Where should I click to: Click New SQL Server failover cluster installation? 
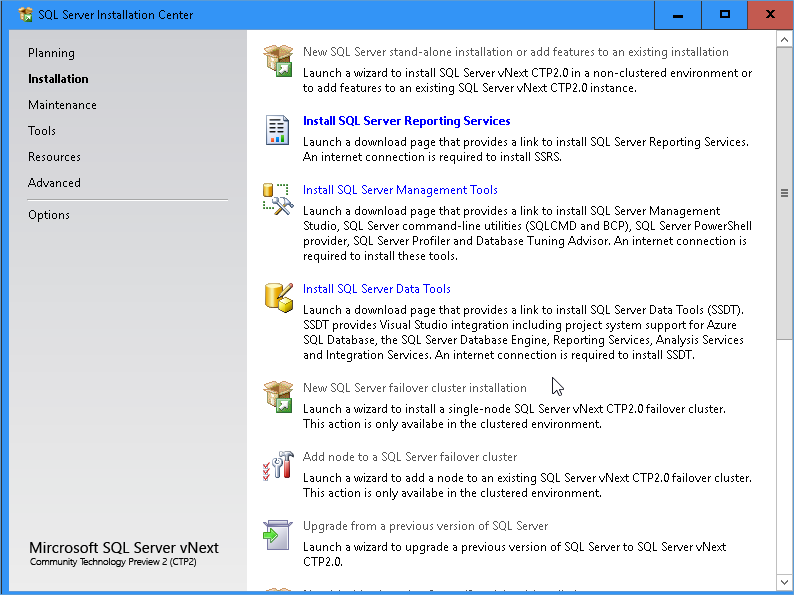pos(415,388)
